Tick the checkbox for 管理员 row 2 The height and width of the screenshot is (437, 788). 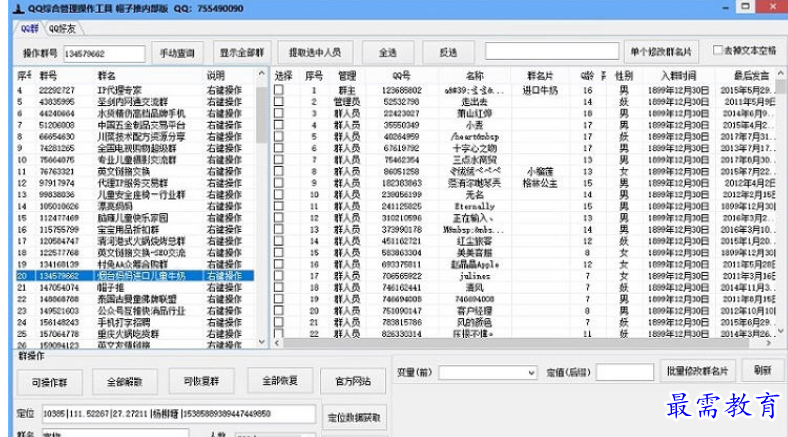pyautogui.click(x=279, y=101)
